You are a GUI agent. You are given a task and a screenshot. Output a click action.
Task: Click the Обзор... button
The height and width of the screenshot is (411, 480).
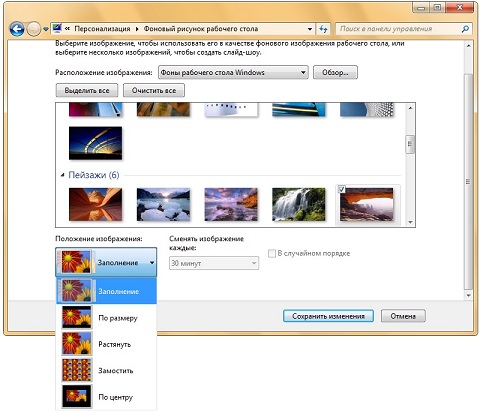tap(335, 72)
